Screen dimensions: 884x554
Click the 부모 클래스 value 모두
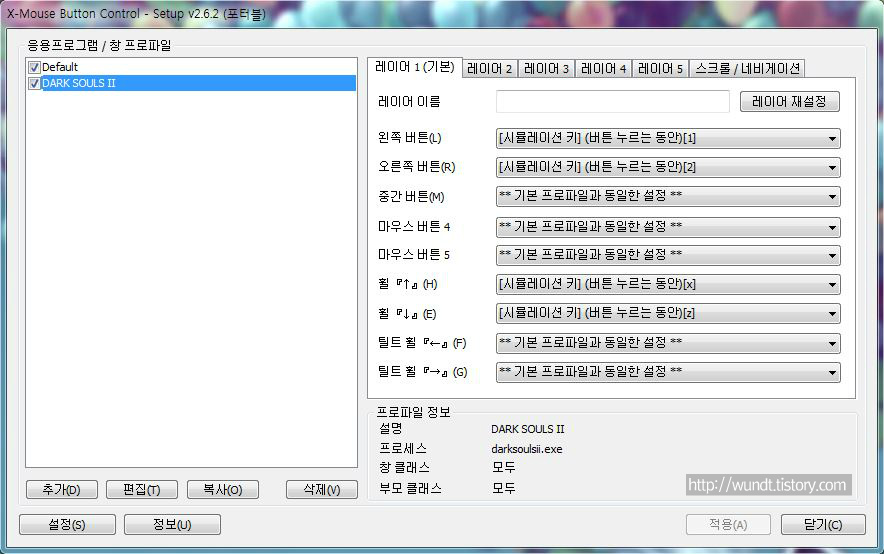tap(503, 488)
